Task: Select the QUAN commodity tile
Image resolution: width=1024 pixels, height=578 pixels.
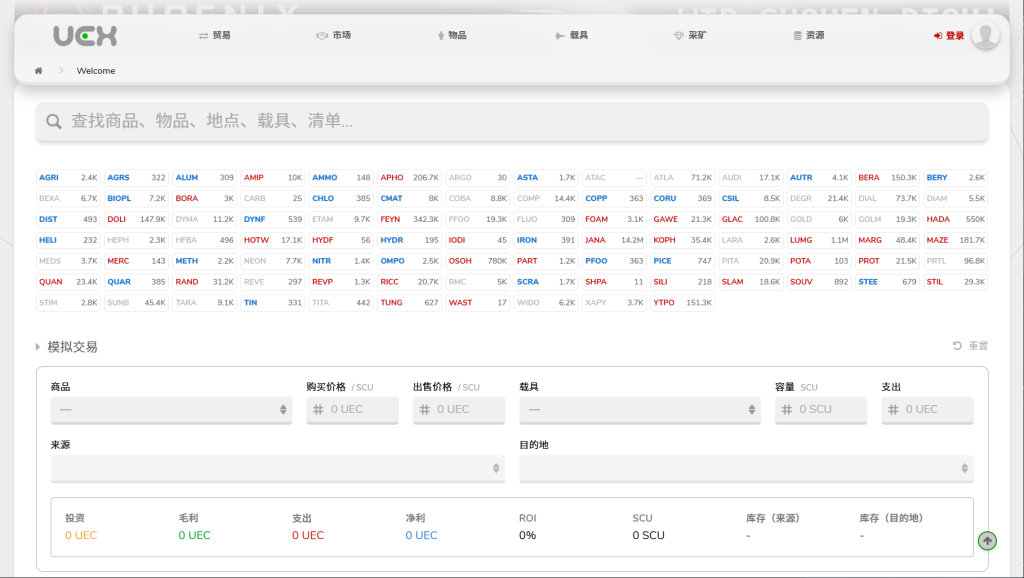Action: point(68,282)
